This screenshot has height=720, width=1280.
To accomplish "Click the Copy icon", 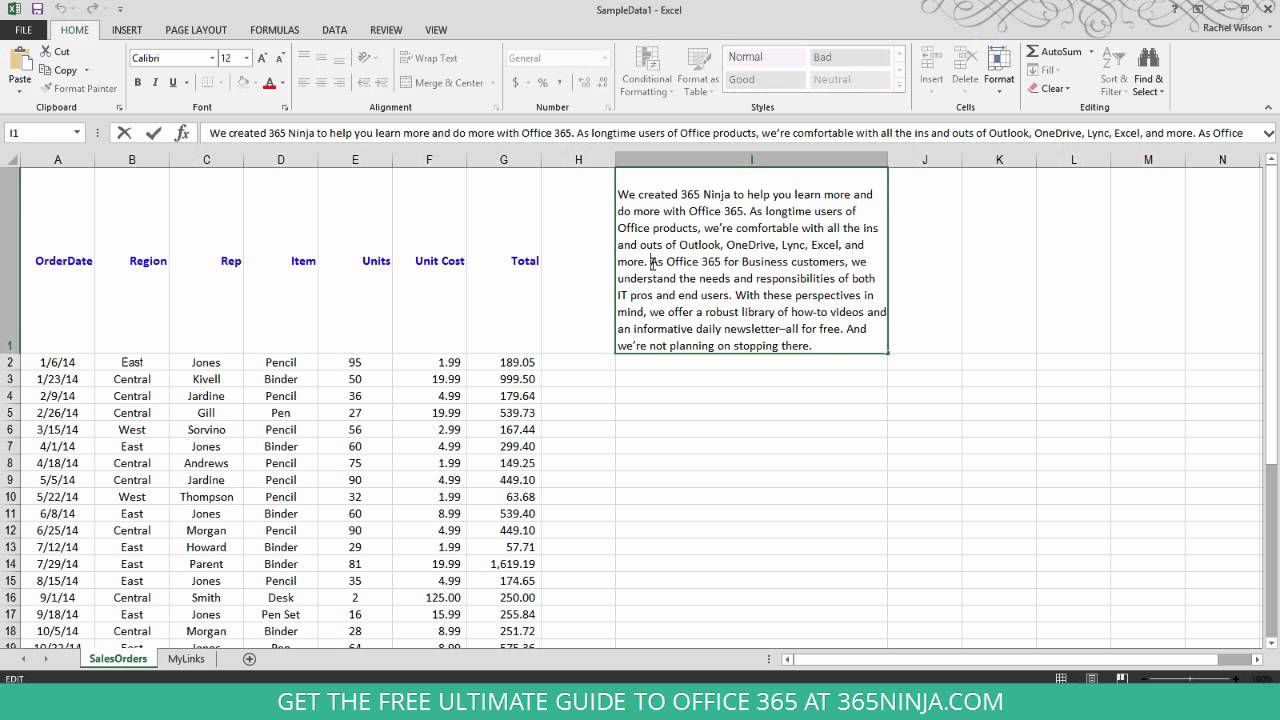I will (x=45, y=70).
